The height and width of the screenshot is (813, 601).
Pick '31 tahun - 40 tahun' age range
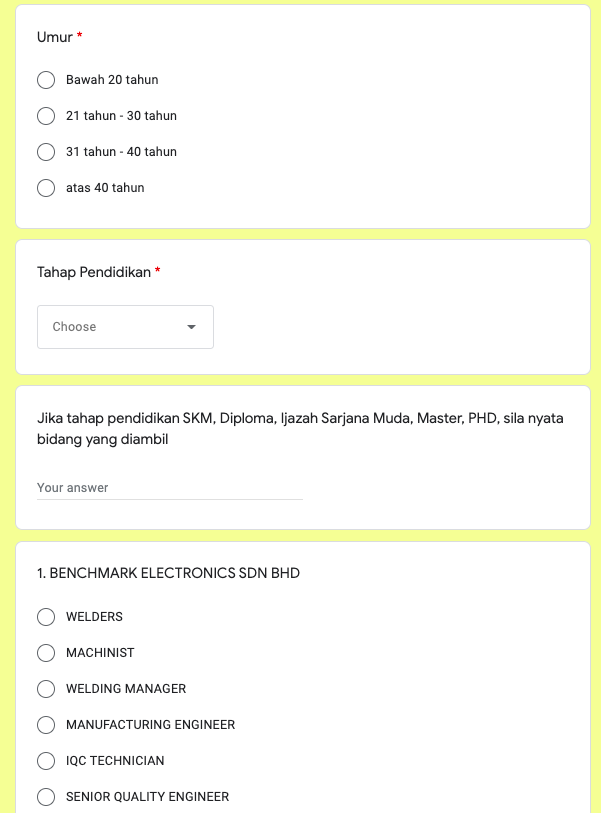46,152
